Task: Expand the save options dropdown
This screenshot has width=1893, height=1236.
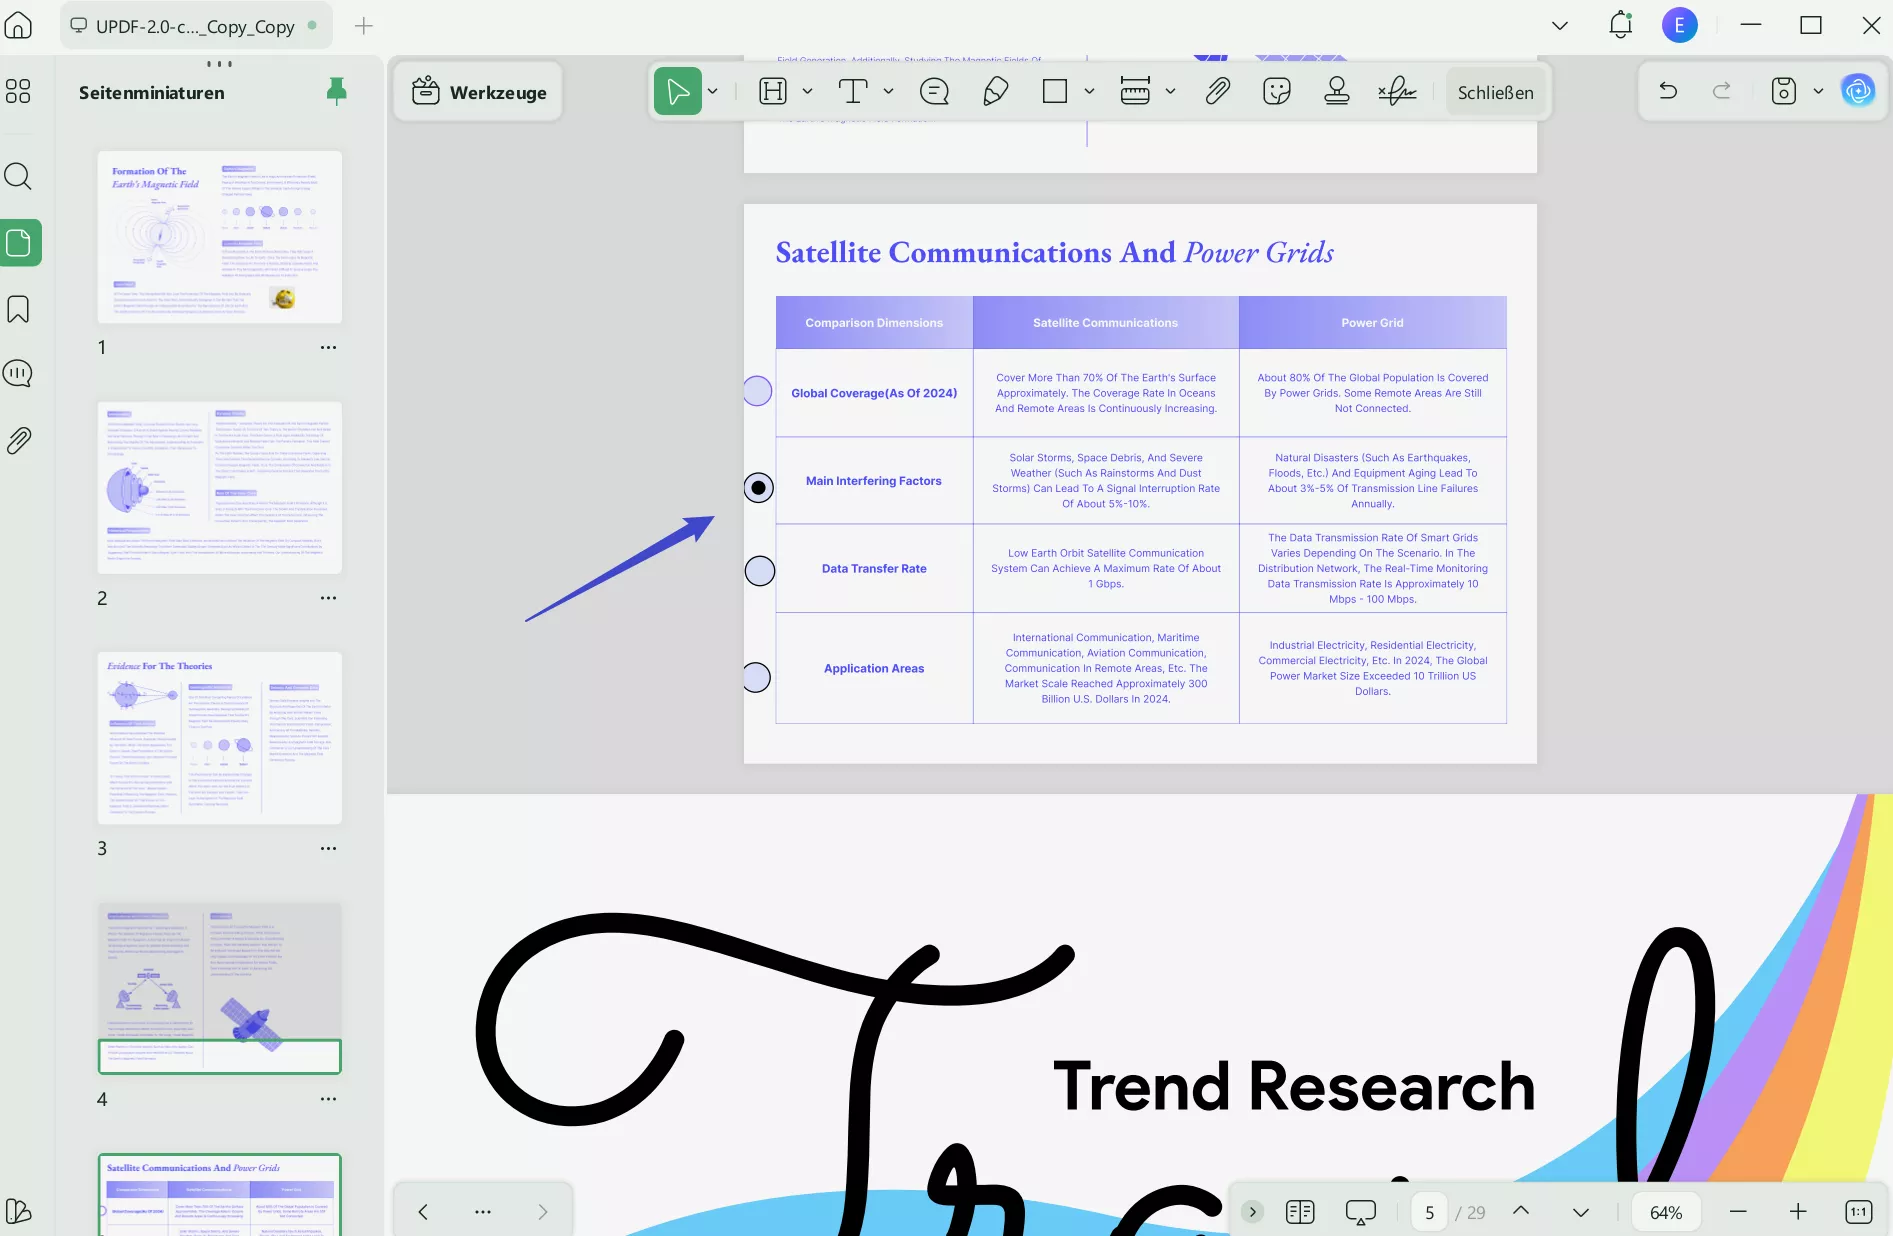Action: pos(1818,91)
